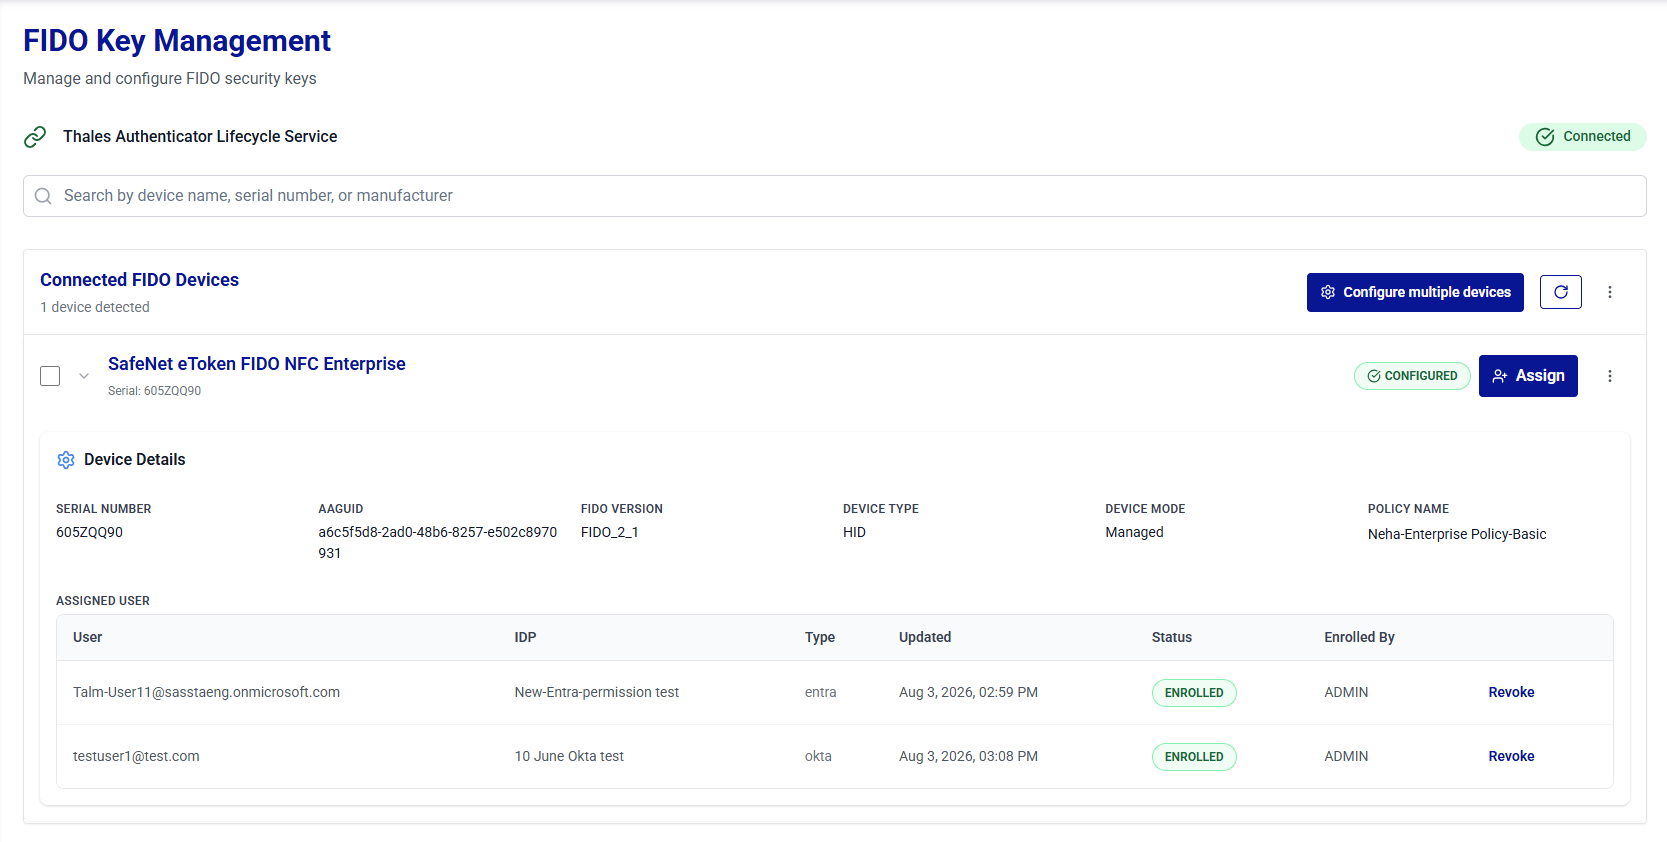The width and height of the screenshot is (1667, 842).
Task: Click the FIDO Key Management page title
Action: point(177,41)
